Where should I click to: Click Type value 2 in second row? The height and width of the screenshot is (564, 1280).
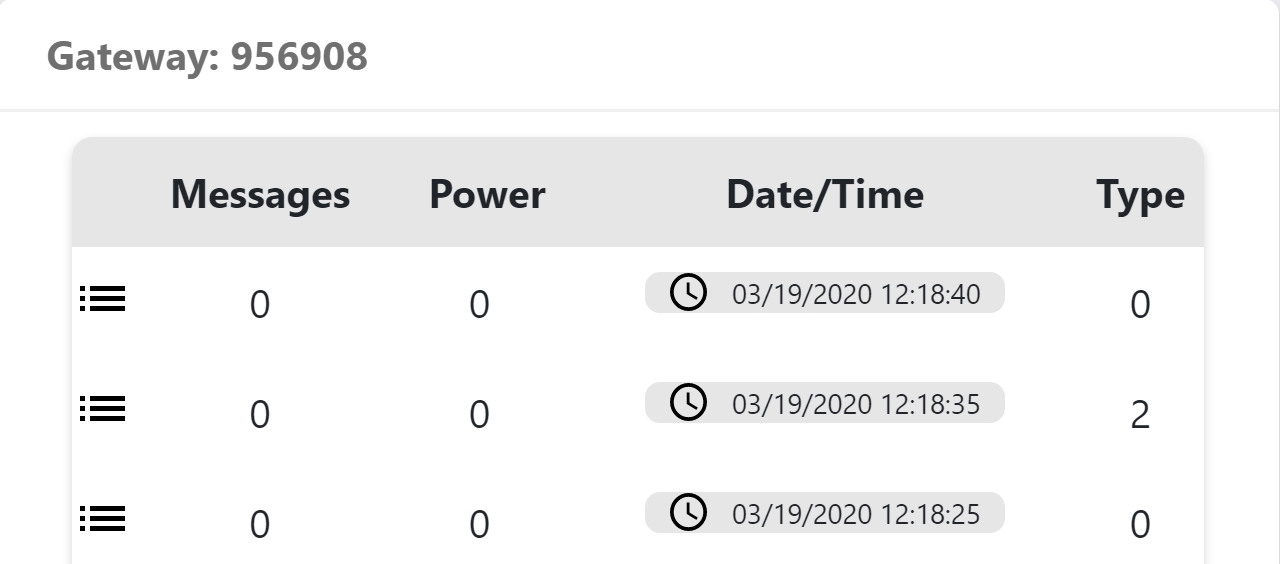click(x=1140, y=414)
